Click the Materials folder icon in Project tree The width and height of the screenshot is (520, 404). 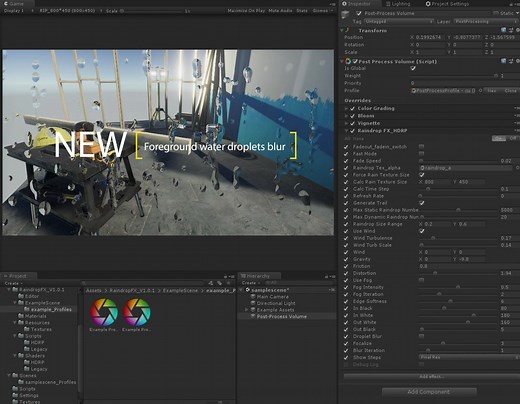click(x=21, y=316)
